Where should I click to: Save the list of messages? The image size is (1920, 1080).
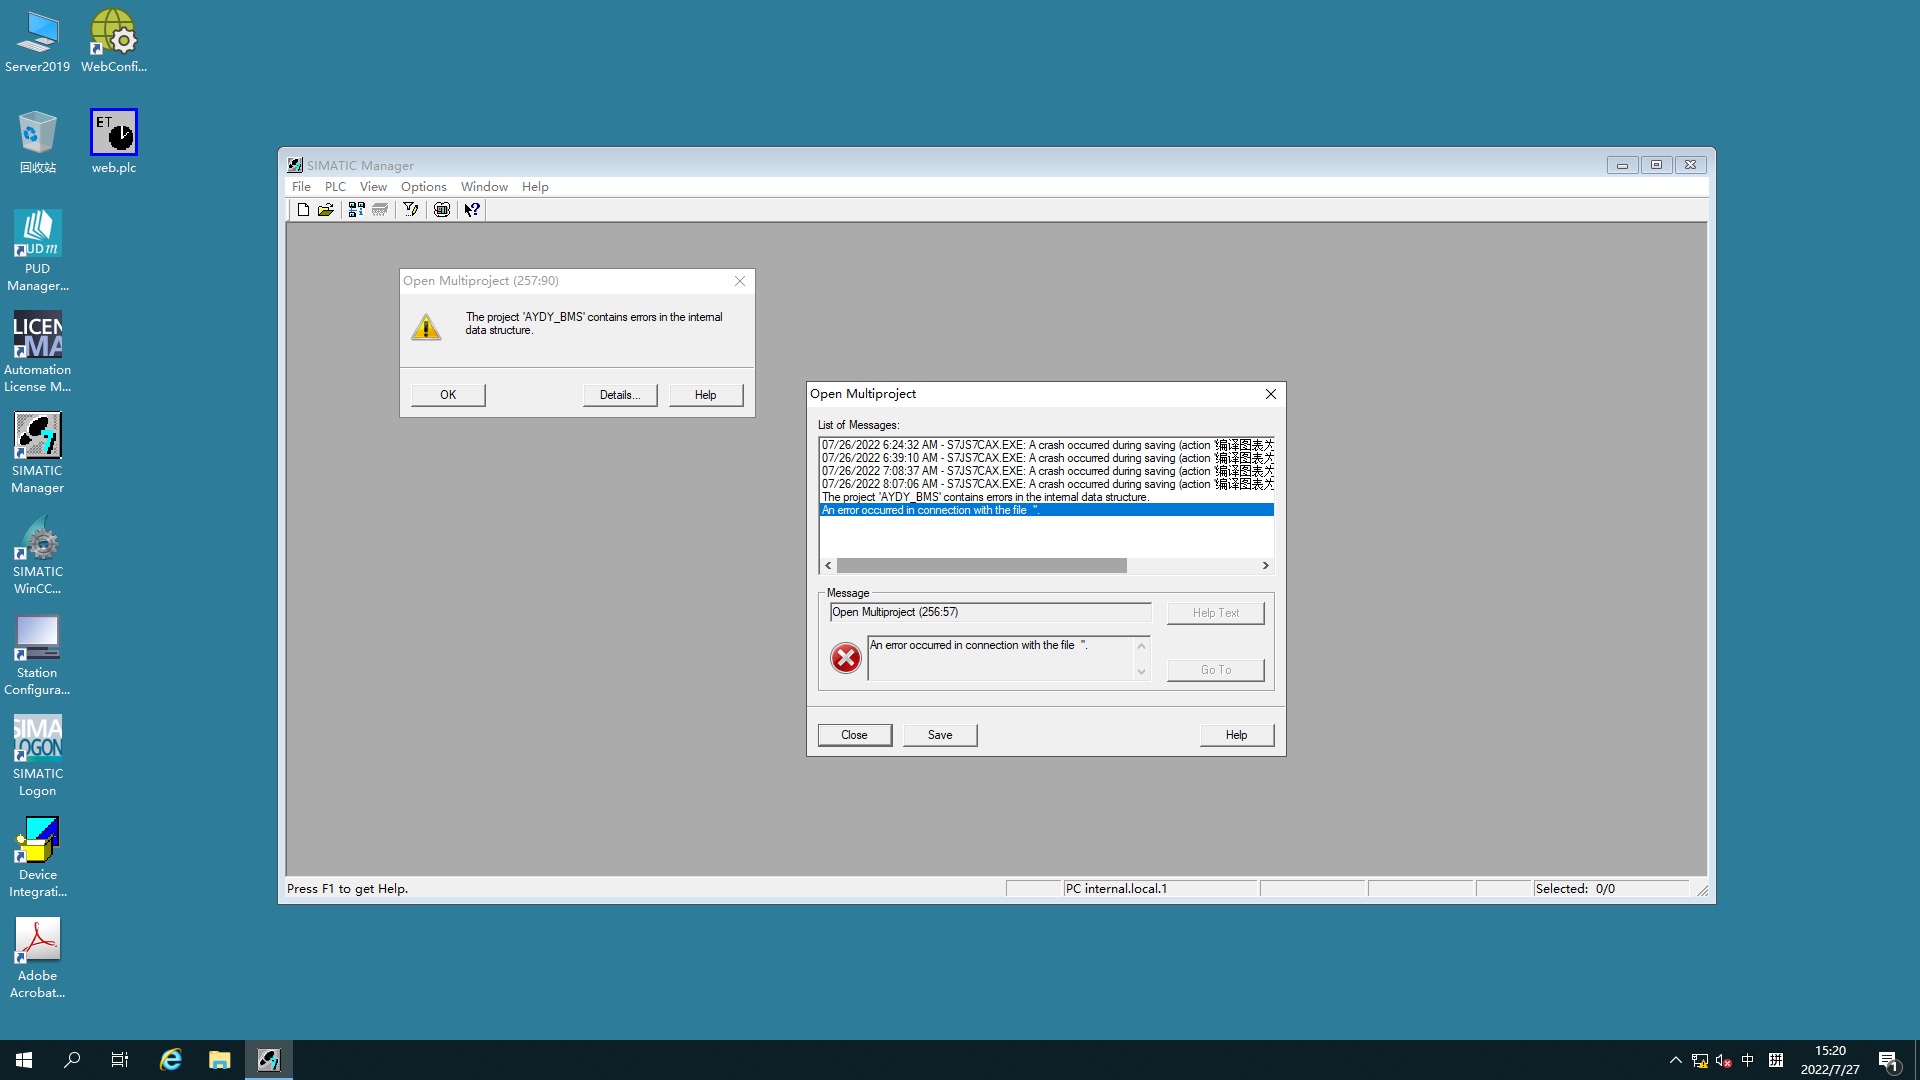(939, 735)
